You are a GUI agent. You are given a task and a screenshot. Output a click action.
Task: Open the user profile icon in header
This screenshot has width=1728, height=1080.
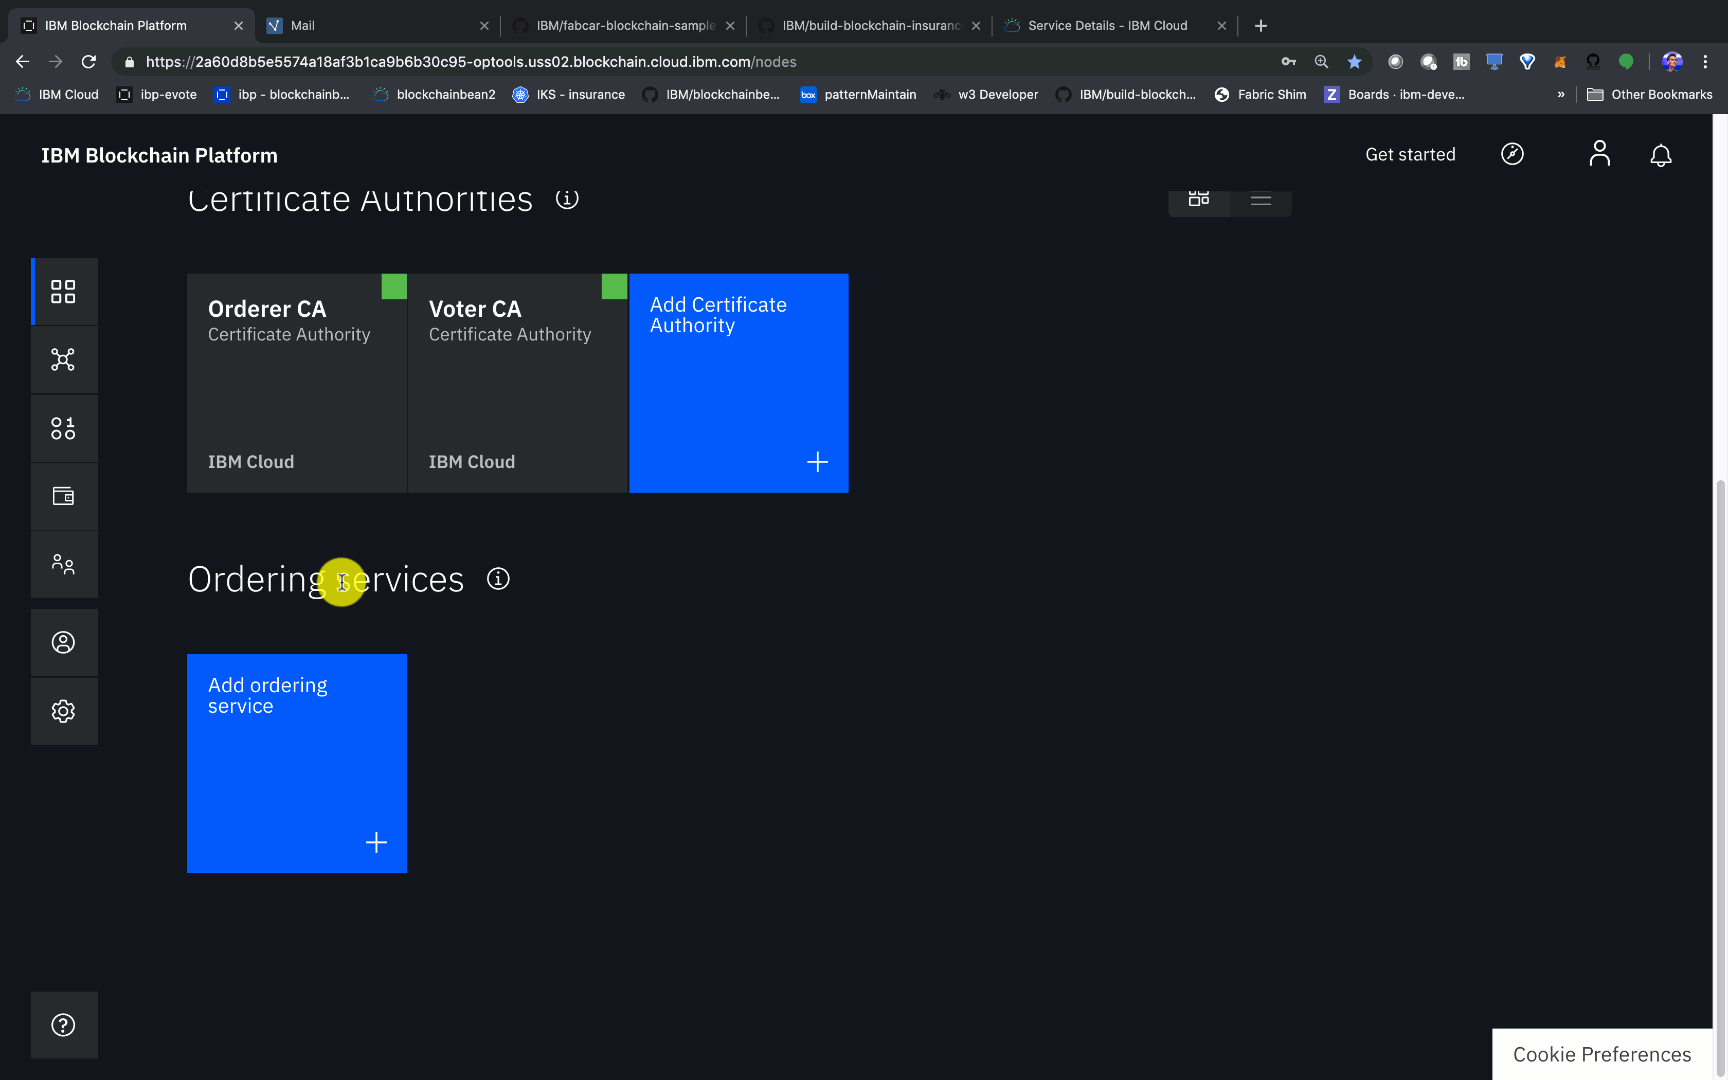click(1600, 154)
